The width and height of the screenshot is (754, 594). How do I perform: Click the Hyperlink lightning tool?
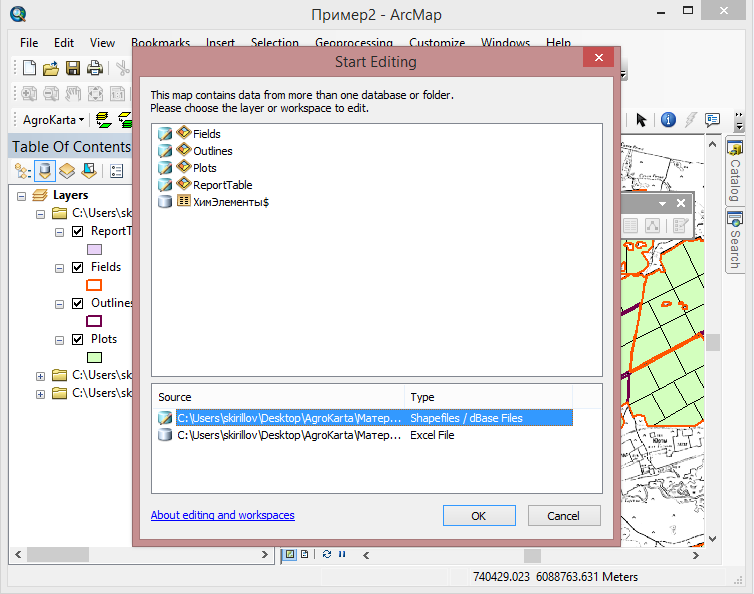[691, 119]
